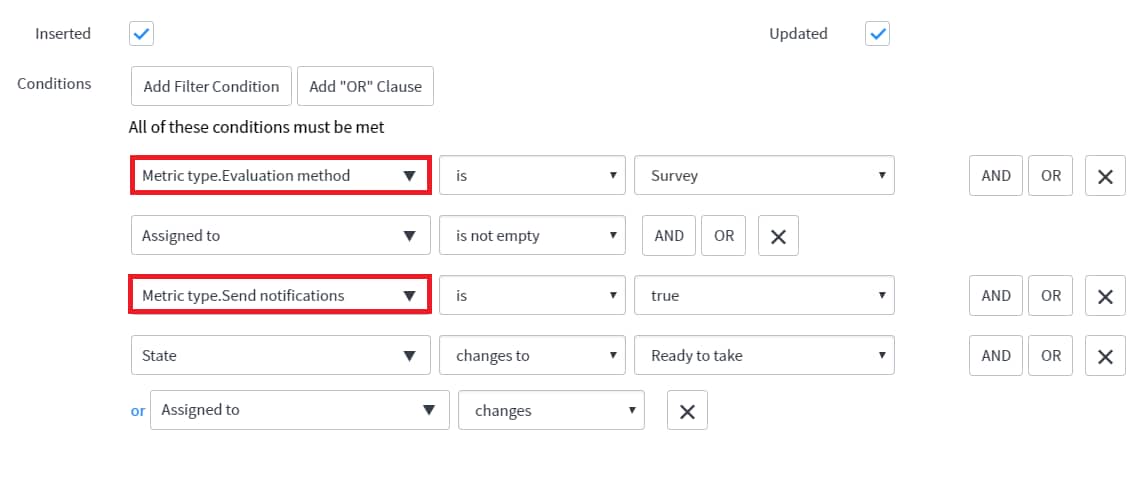Toggle the Updated checkbox
Image resolution: width=1136 pixels, height=484 pixels.
(877, 33)
